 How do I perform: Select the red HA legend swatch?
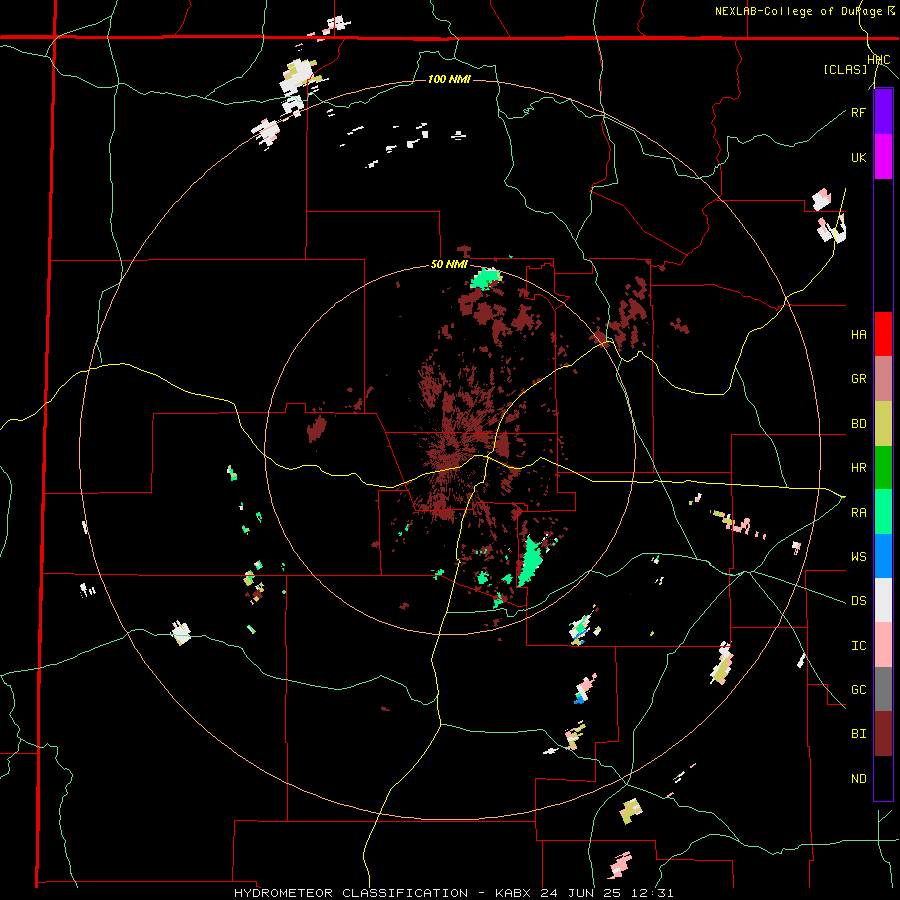pyautogui.click(x=883, y=334)
